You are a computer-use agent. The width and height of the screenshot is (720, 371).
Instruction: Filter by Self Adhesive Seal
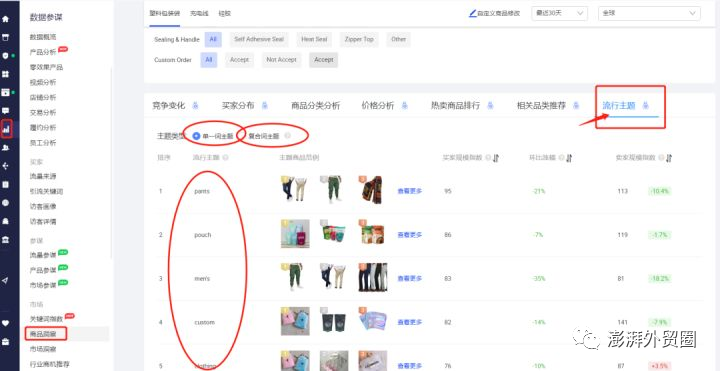click(259, 39)
